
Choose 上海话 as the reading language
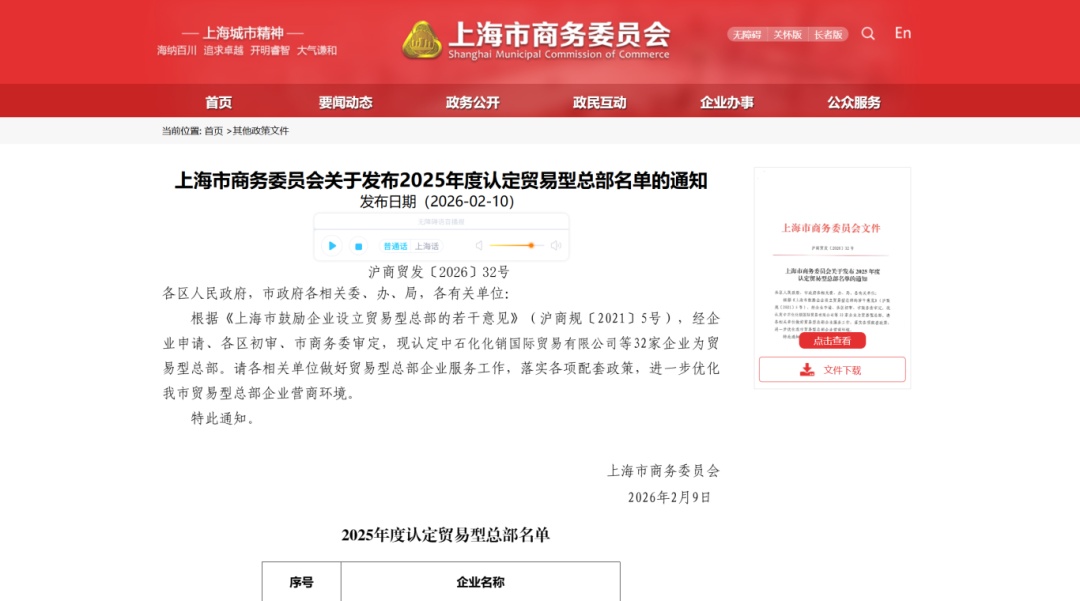point(426,246)
